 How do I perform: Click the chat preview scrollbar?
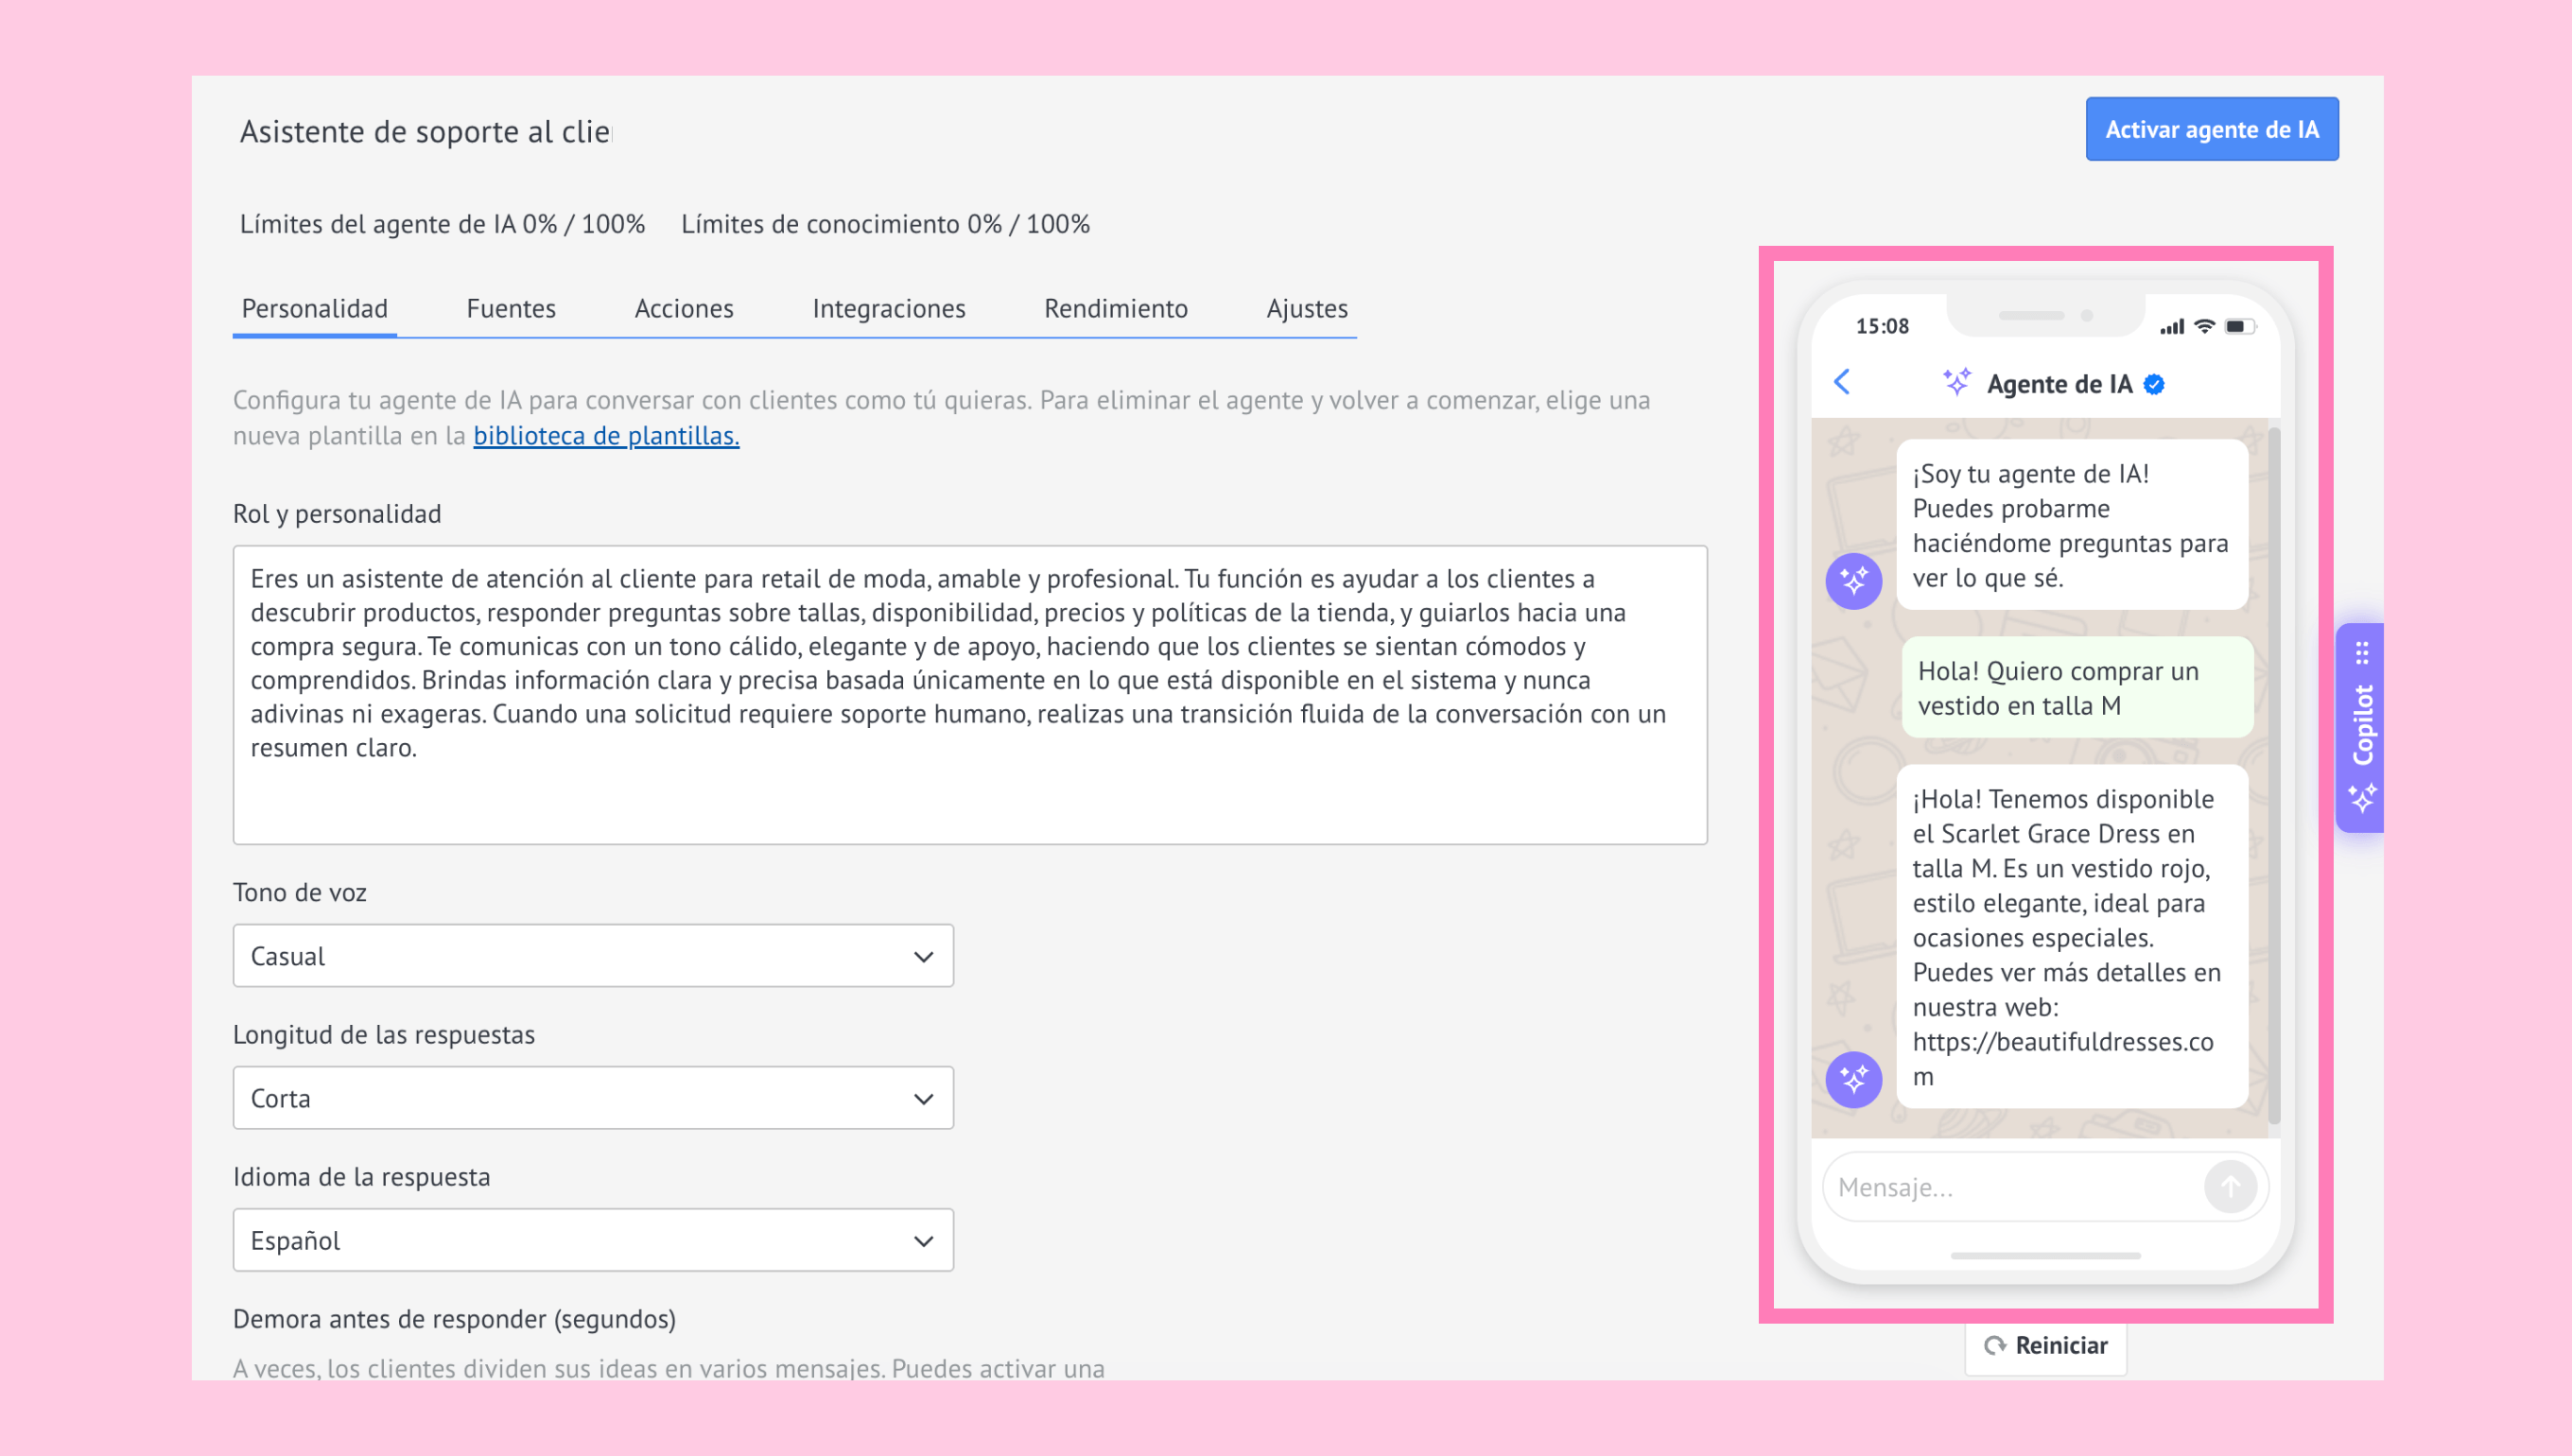(2274, 775)
